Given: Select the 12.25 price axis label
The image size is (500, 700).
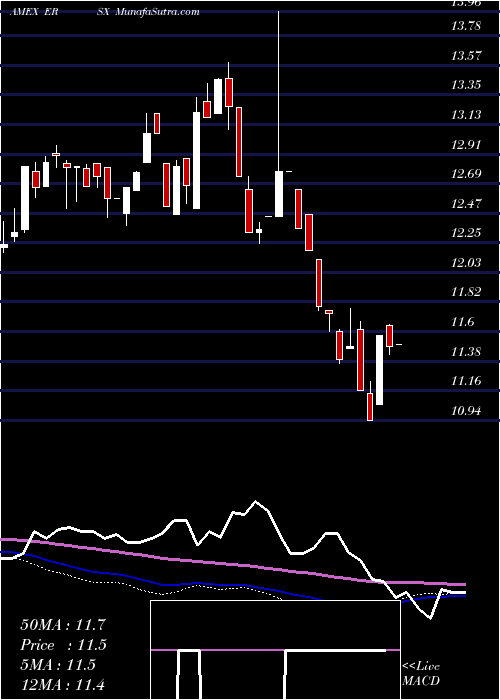Looking at the screenshot, I should click(x=466, y=233).
